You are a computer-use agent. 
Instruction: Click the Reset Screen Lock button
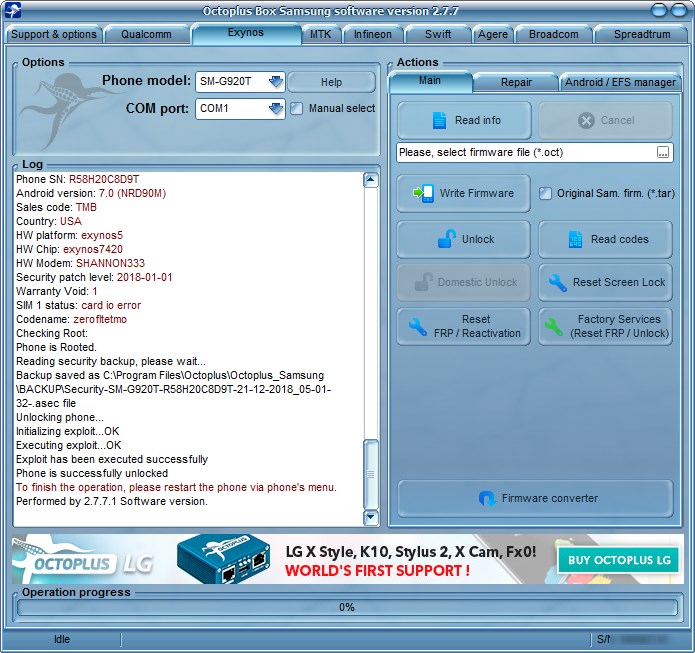(605, 282)
